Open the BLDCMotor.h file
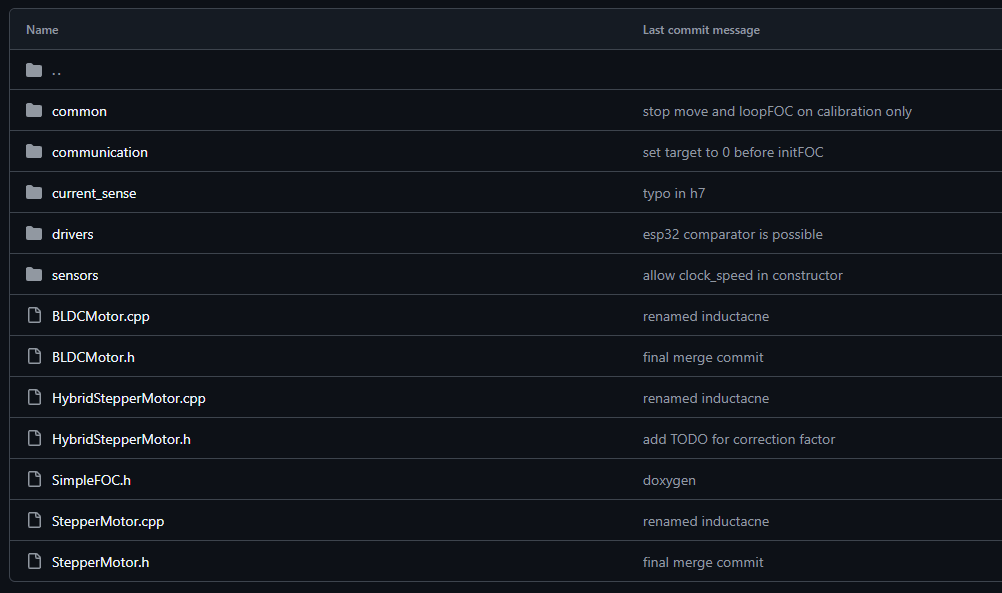 tap(93, 357)
